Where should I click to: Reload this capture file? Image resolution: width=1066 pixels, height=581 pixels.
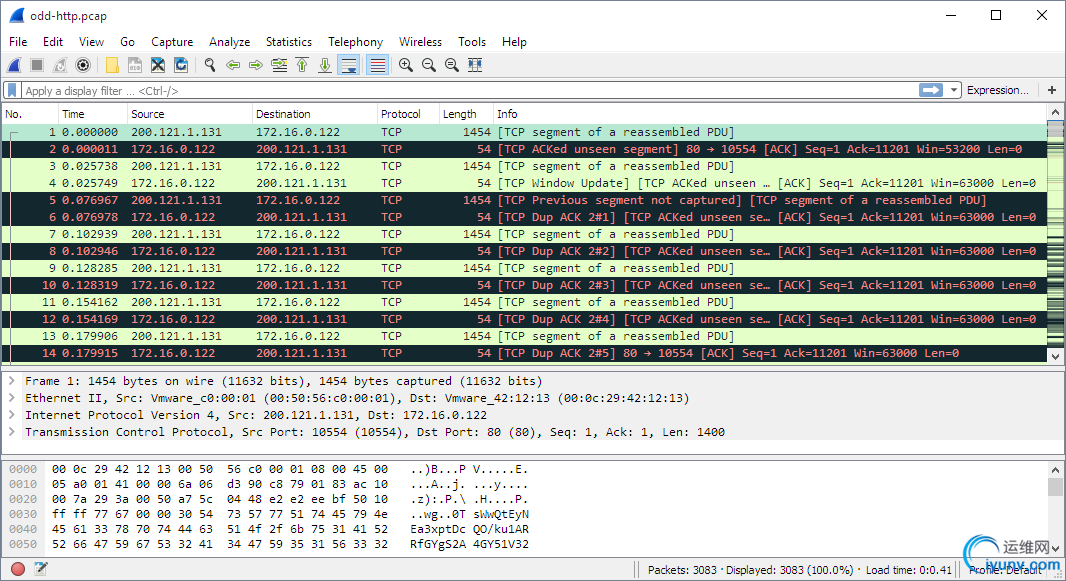click(x=181, y=65)
